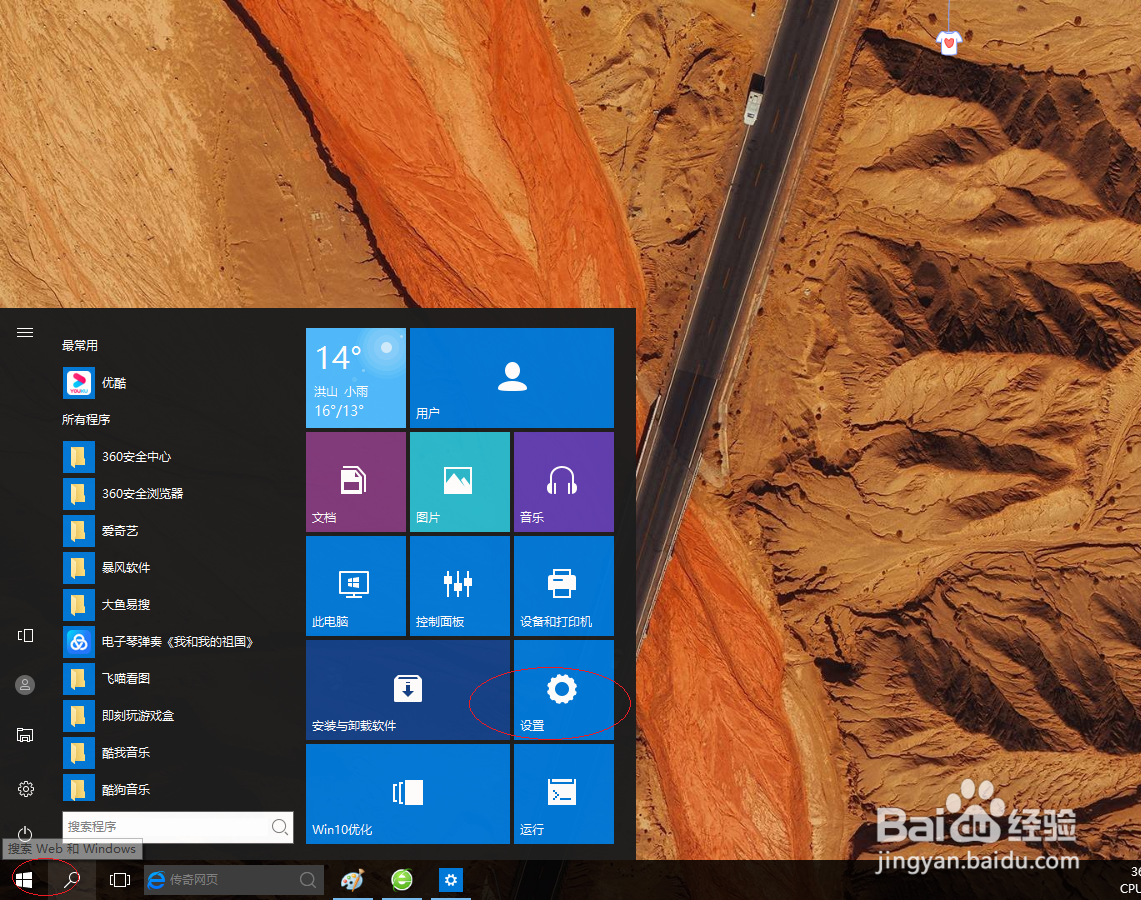Click the taskbar search icon
Screen dimensions: 1141x900
pos(70,879)
